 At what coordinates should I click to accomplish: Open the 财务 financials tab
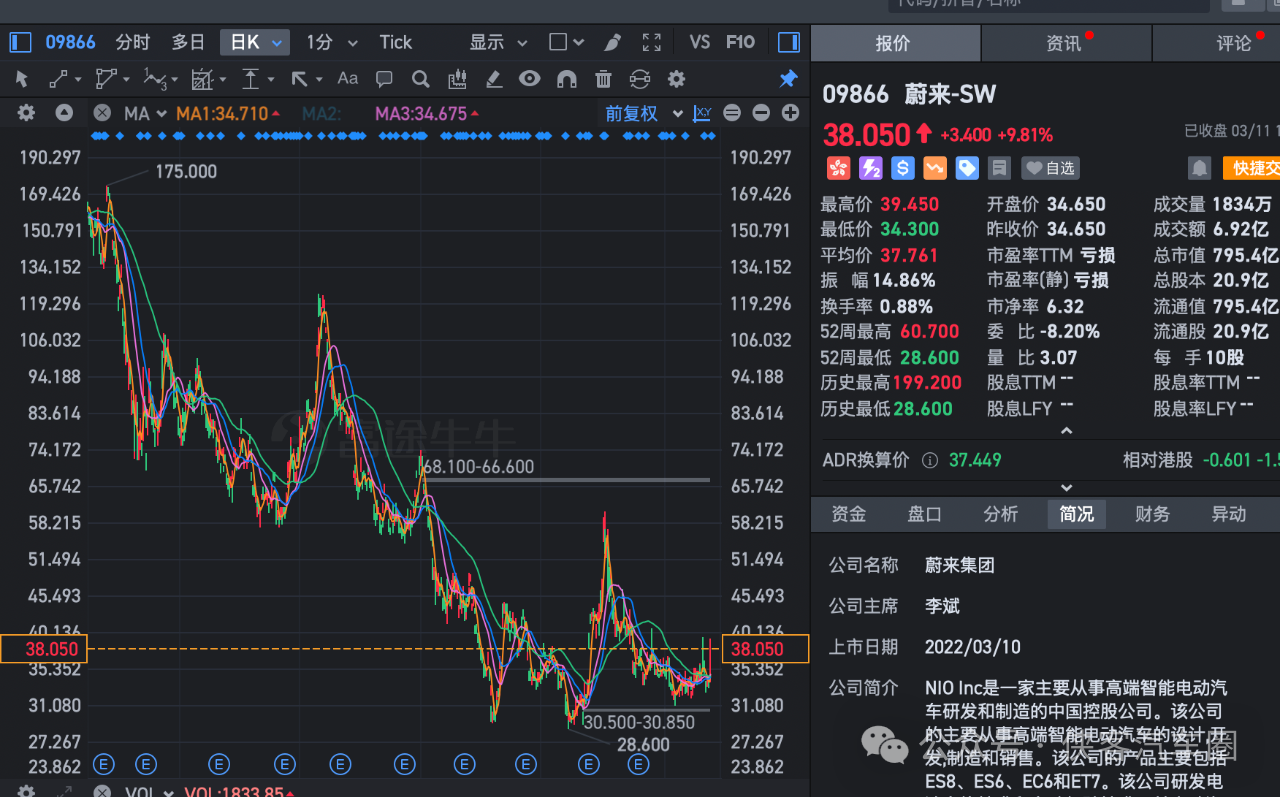click(1152, 514)
